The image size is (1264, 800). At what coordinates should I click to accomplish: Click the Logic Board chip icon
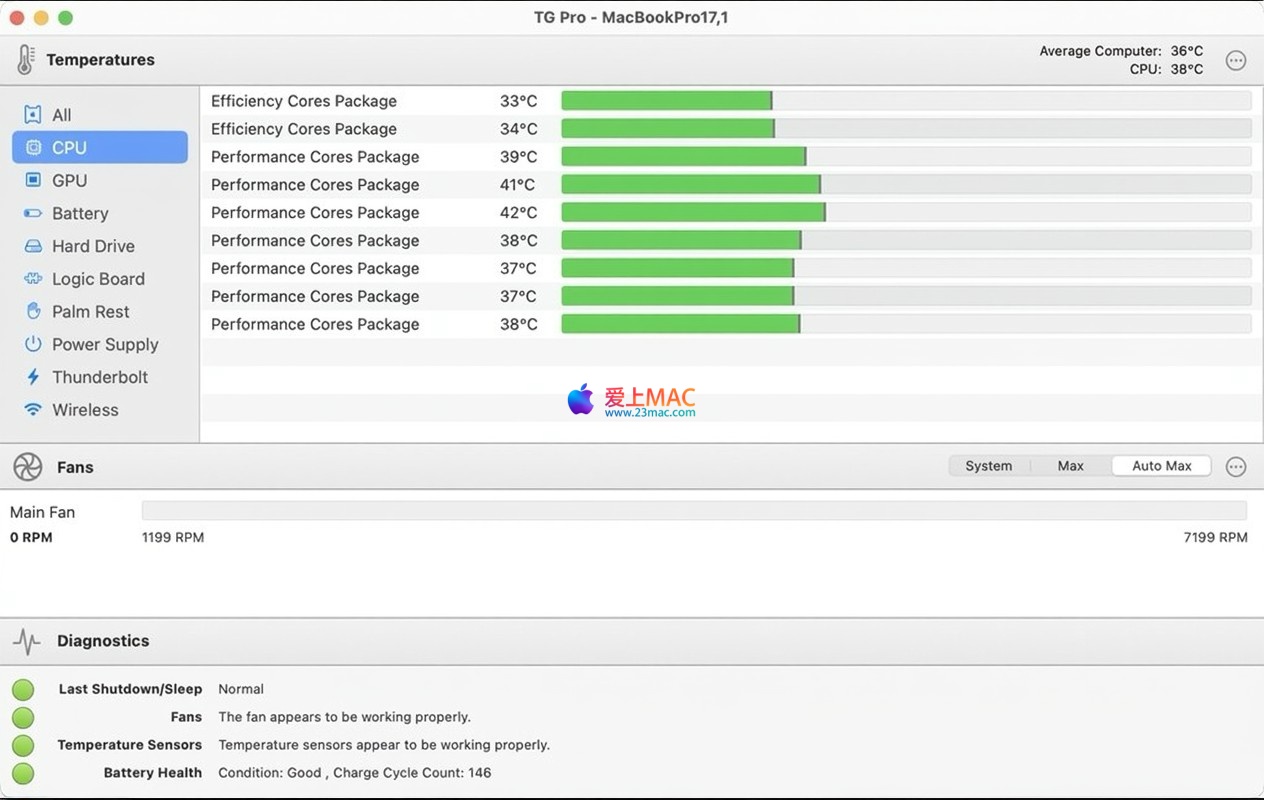pyautogui.click(x=33, y=279)
